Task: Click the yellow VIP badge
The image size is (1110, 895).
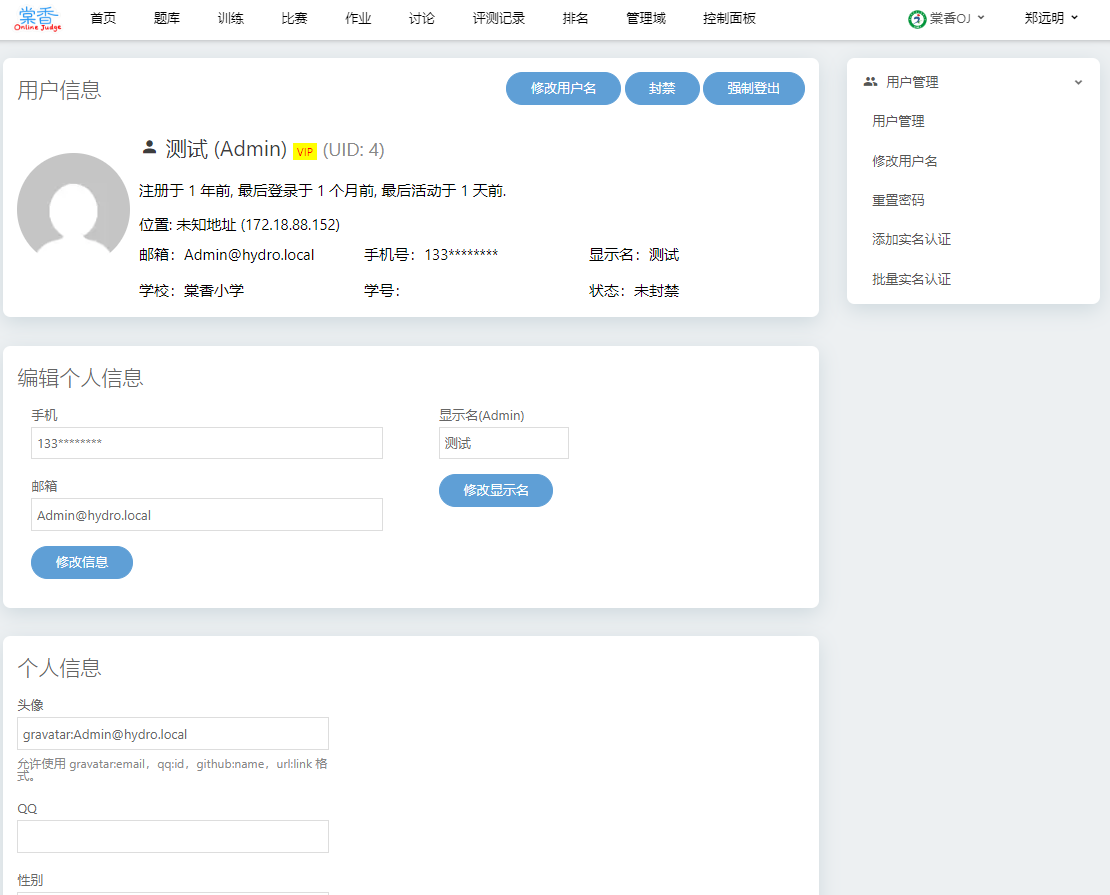Action: click(x=305, y=151)
